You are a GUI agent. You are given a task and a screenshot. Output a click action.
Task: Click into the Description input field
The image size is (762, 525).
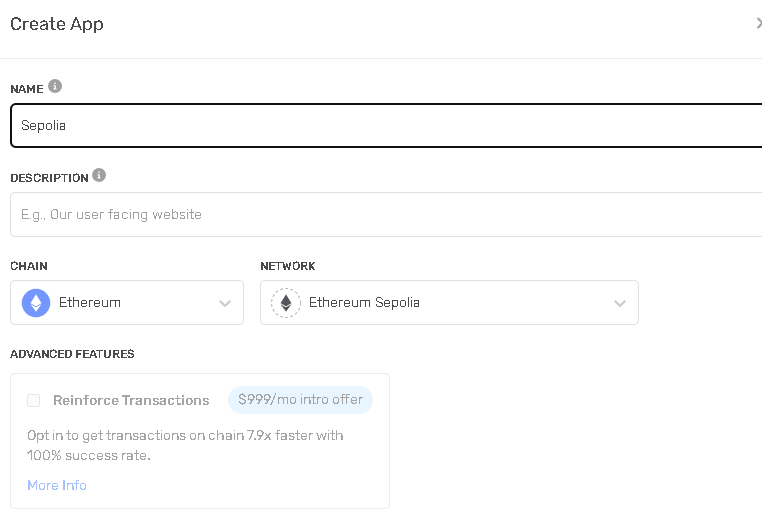[380, 214]
